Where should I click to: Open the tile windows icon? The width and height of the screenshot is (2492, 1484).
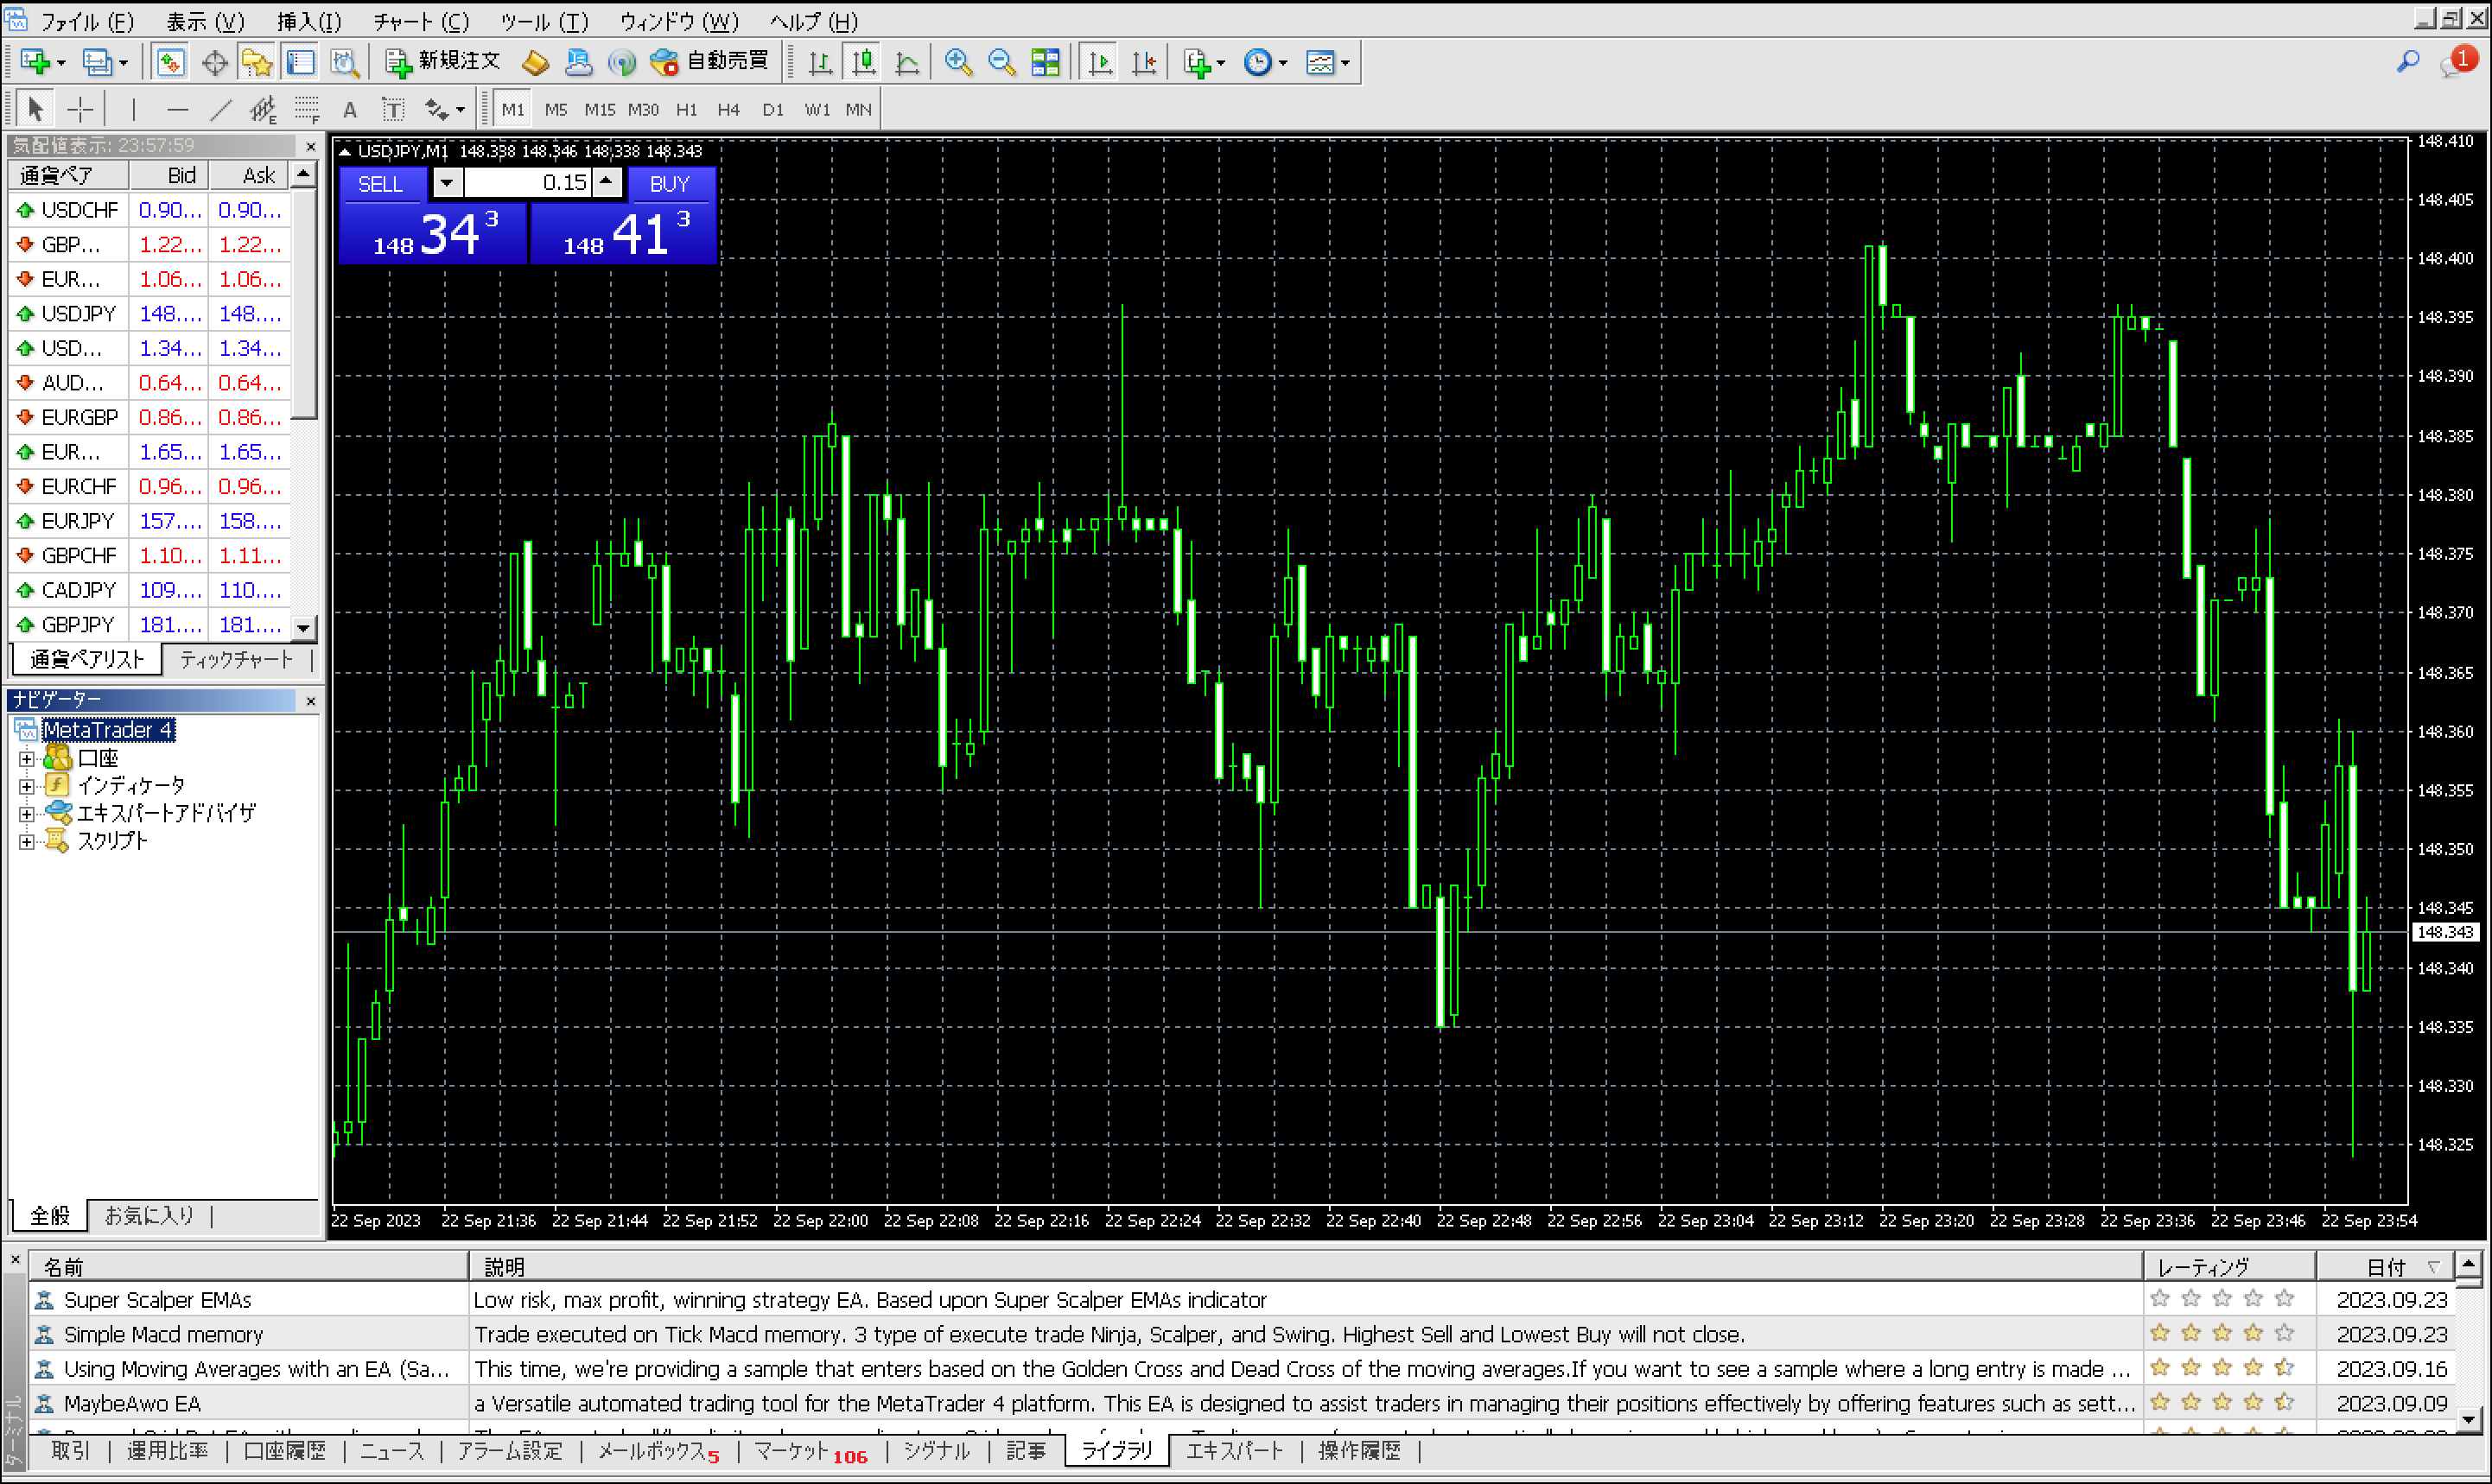point(1045,62)
